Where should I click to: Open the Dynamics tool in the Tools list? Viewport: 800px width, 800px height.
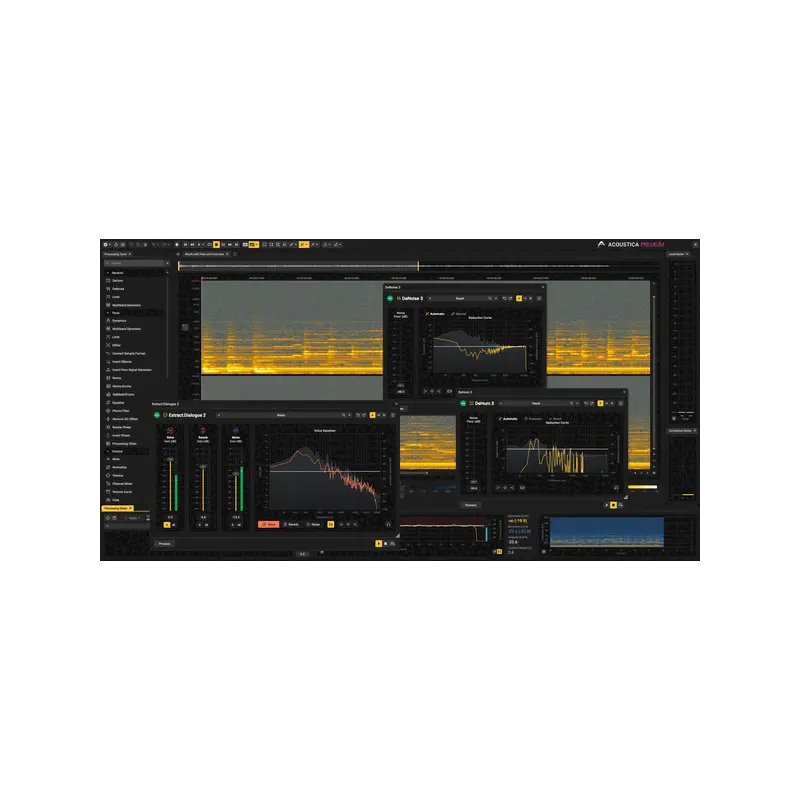click(119, 321)
